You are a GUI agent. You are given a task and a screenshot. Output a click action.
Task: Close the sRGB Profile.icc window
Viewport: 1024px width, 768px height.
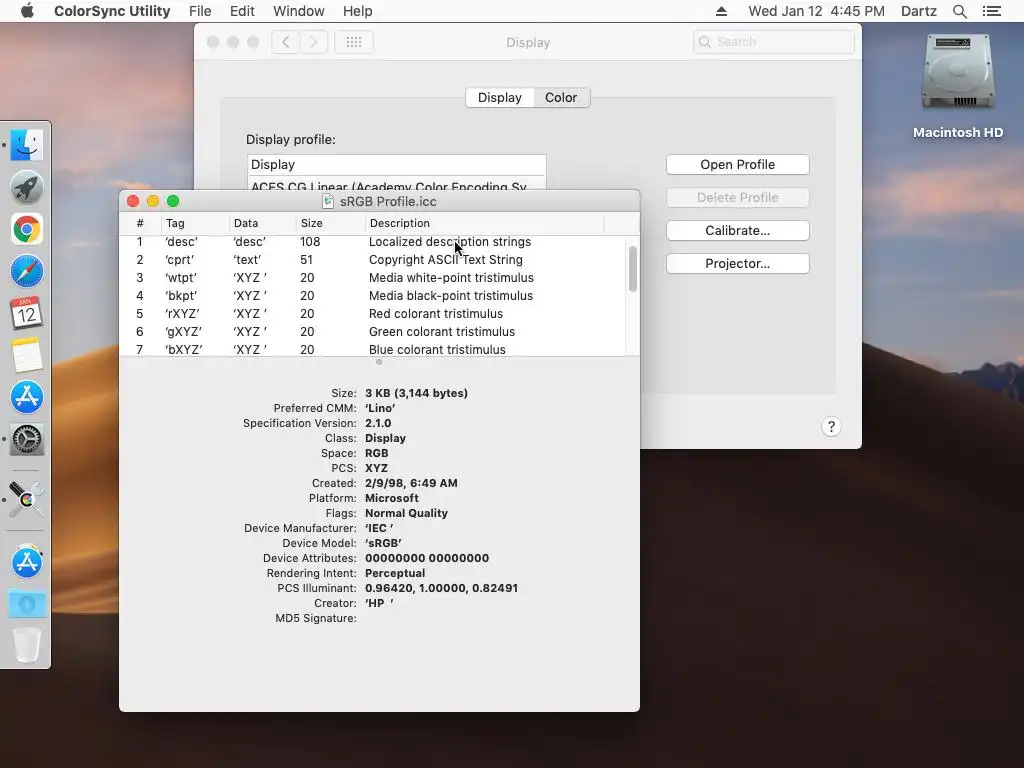[133, 201]
